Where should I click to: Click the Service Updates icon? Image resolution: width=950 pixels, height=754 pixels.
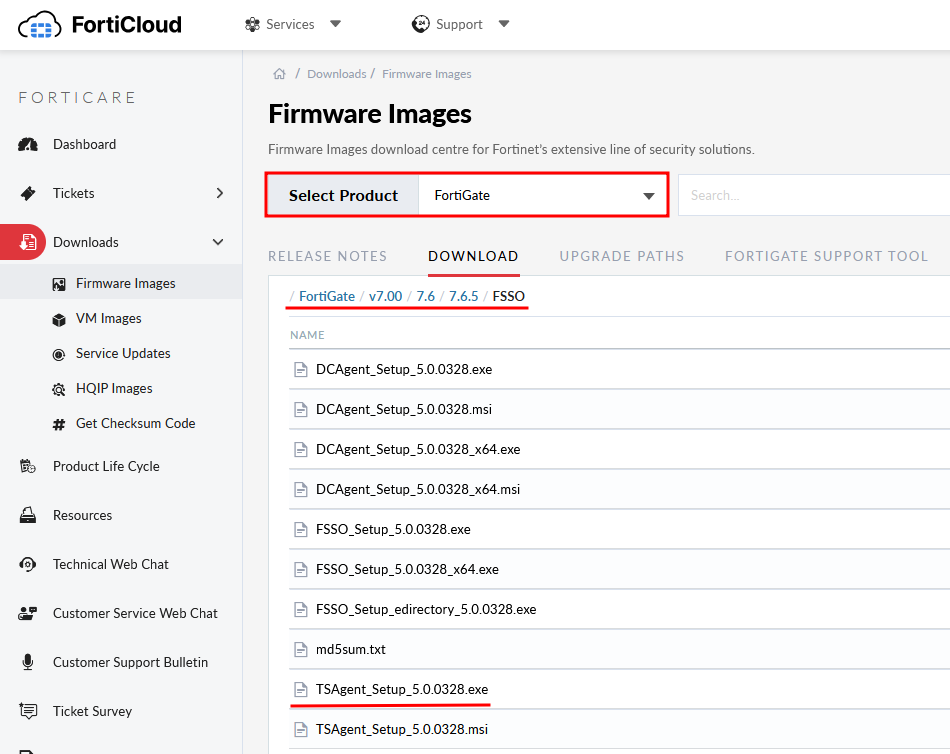[x=58, y=354]
